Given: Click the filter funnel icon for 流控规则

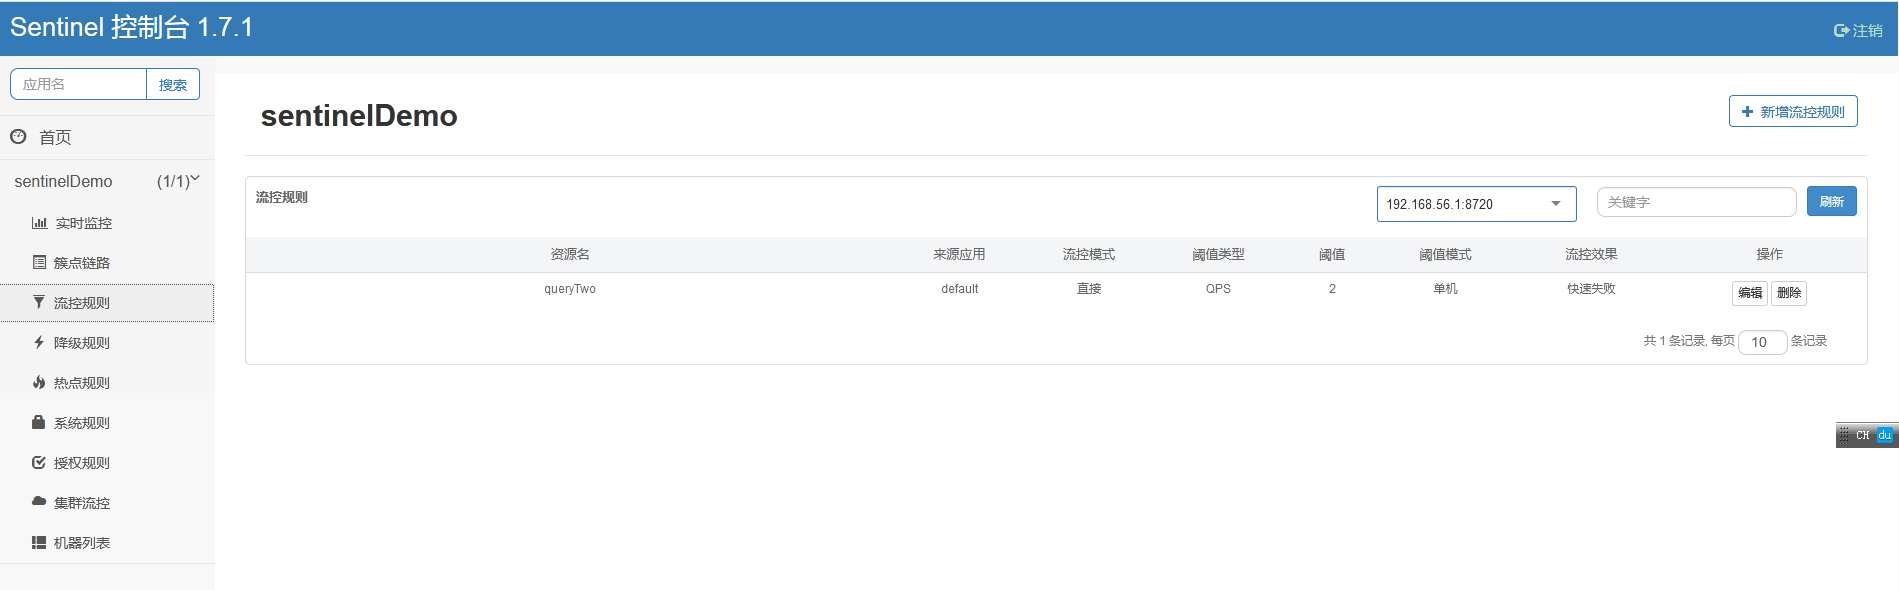Looking at the screenshot, I should pos(39,302).
